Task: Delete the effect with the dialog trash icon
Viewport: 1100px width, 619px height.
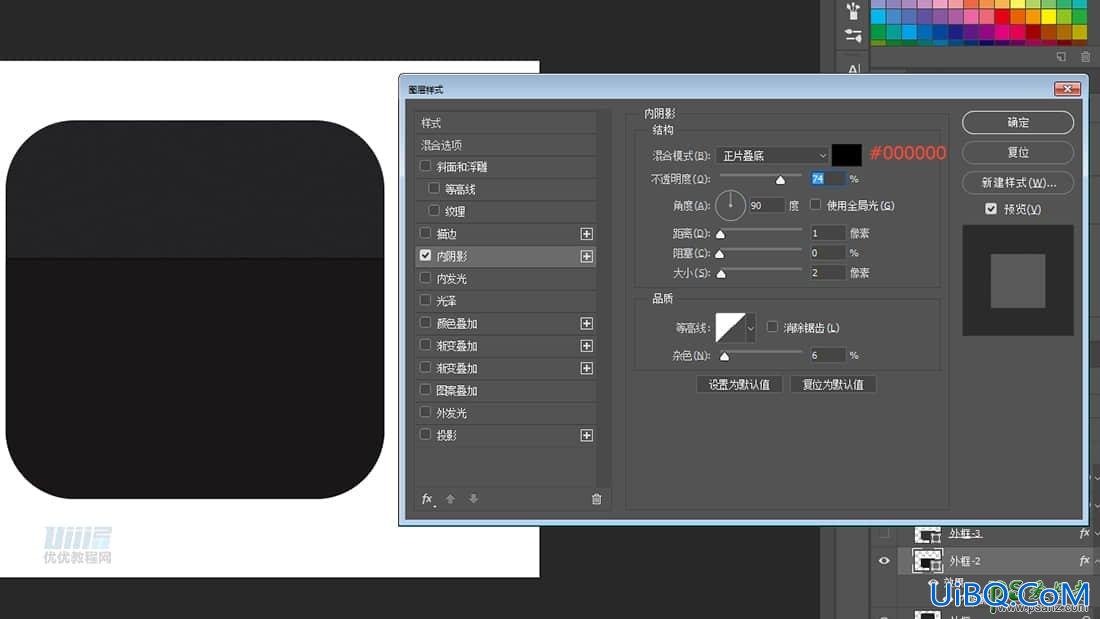Action: click(596, 499)
